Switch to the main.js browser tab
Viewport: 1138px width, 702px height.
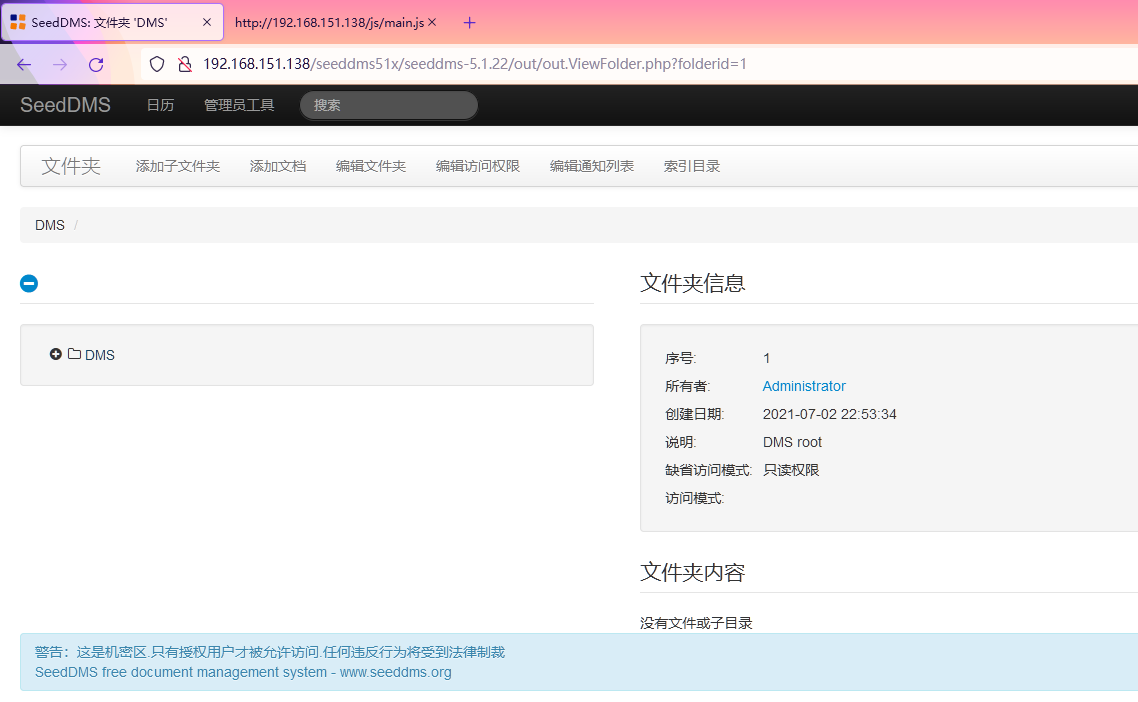pyautogui.click(x=328, y=22)
